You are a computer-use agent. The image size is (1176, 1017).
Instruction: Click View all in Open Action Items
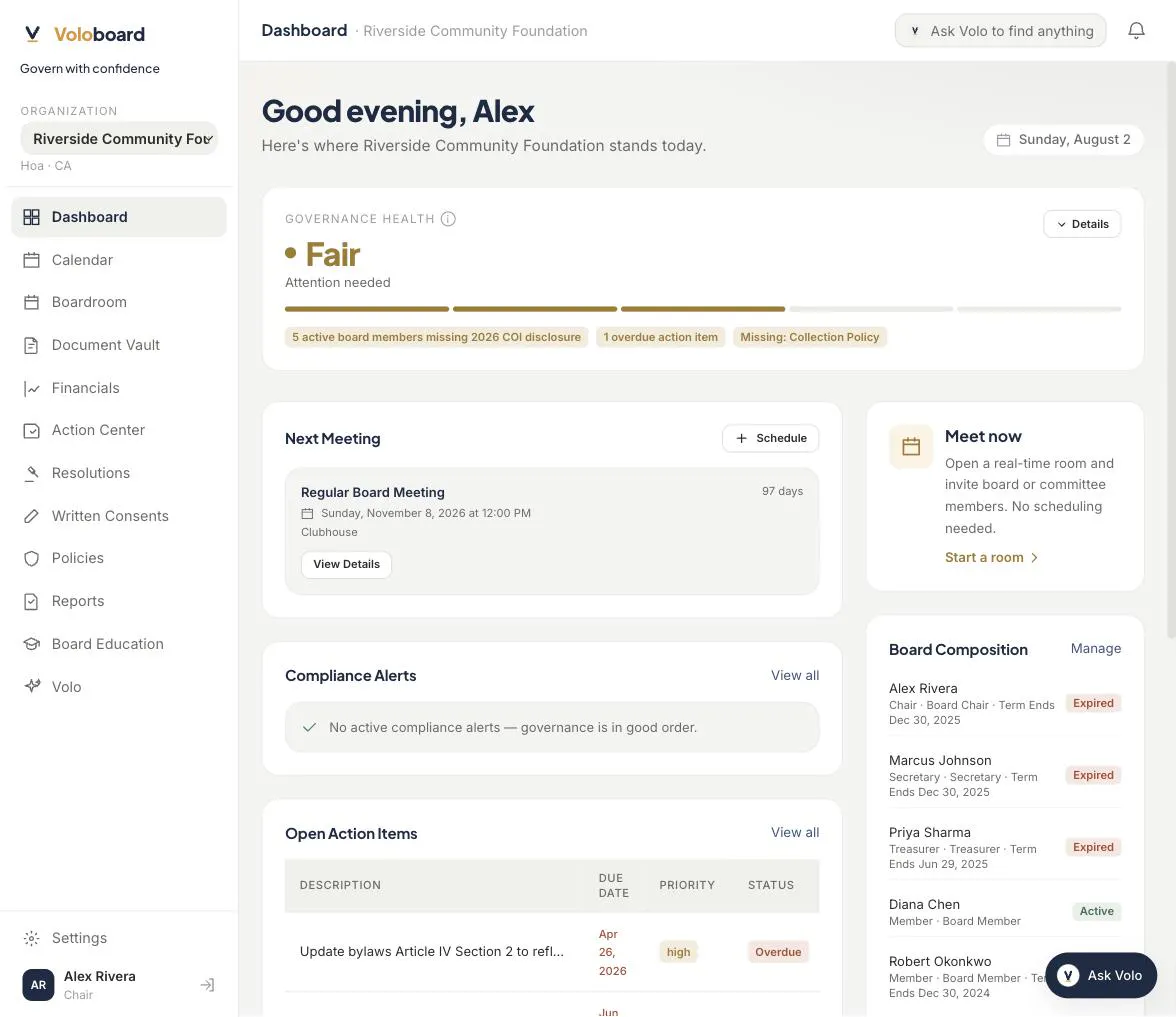794,832
